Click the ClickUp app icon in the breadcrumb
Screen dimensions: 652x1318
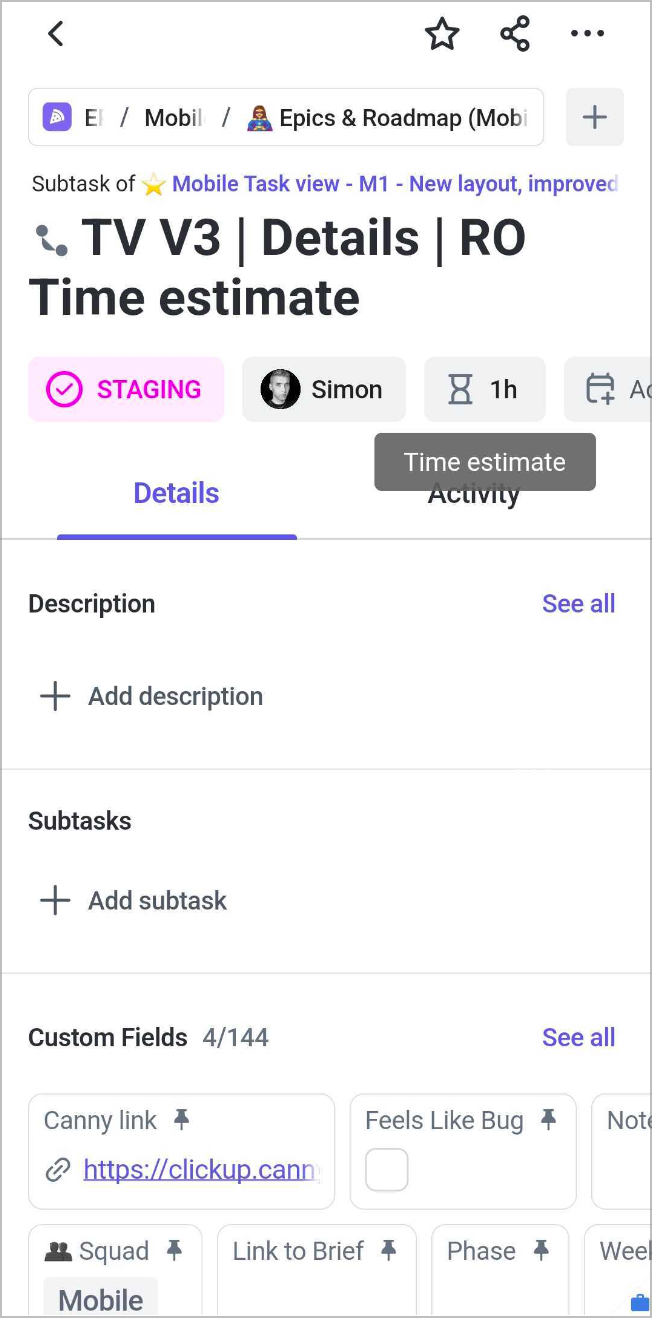tap(58, 117)
